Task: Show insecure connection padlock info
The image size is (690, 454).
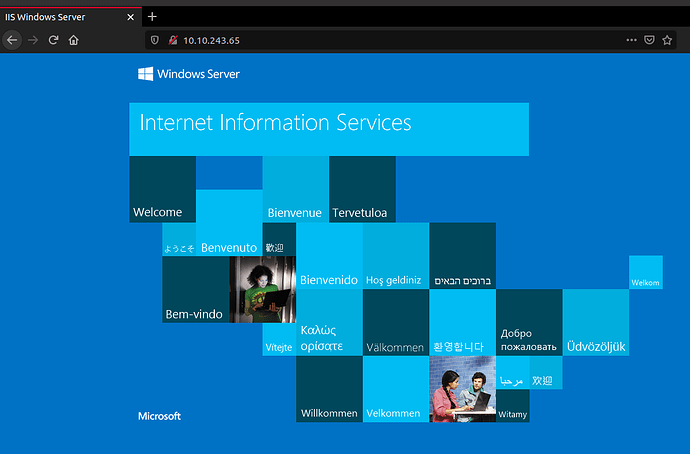Action: 173,40
